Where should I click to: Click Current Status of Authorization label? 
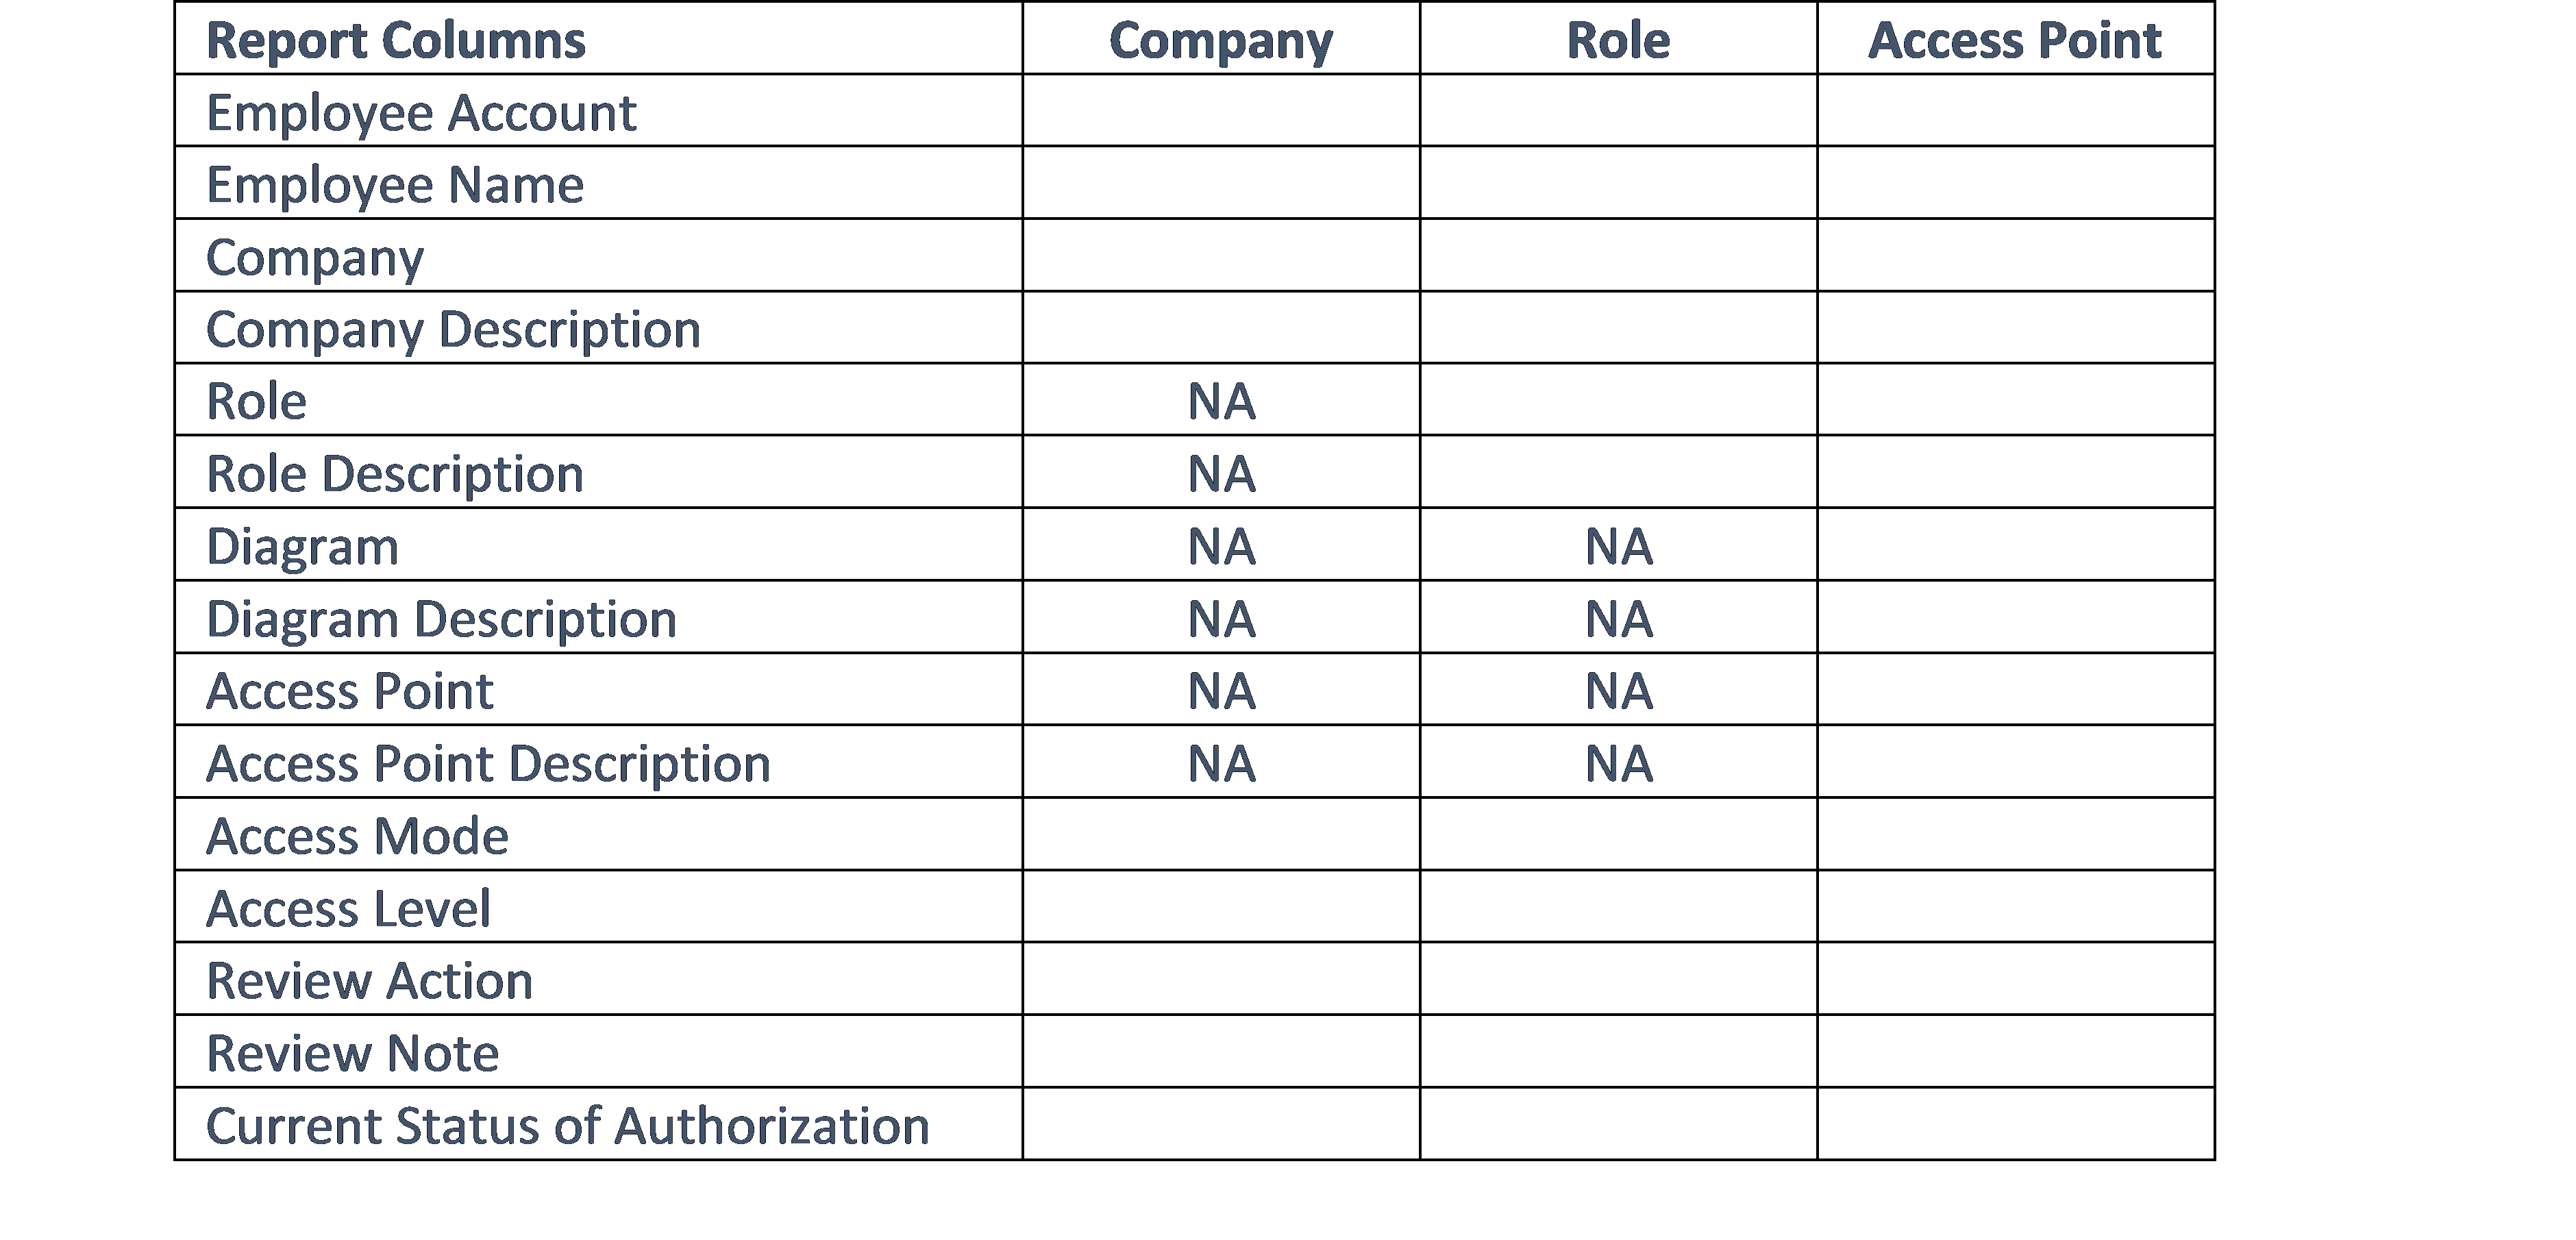(567, 1126)
